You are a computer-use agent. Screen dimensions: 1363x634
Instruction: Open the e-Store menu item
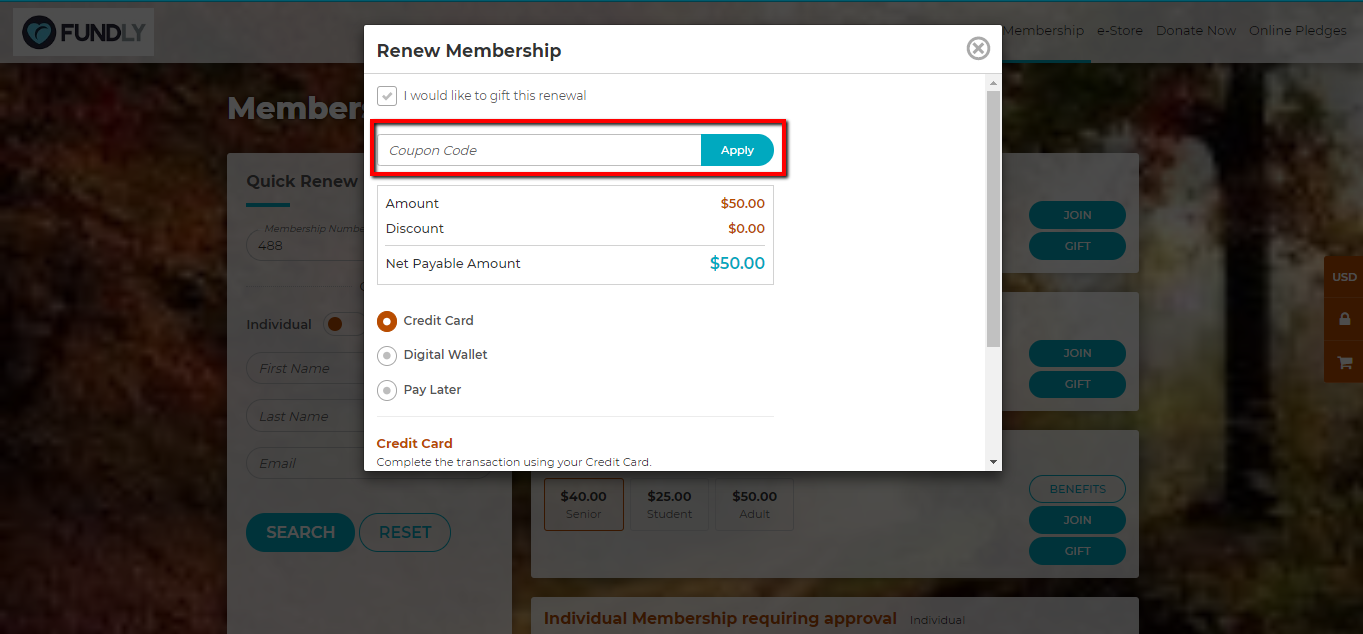[x=1119, y=31]
